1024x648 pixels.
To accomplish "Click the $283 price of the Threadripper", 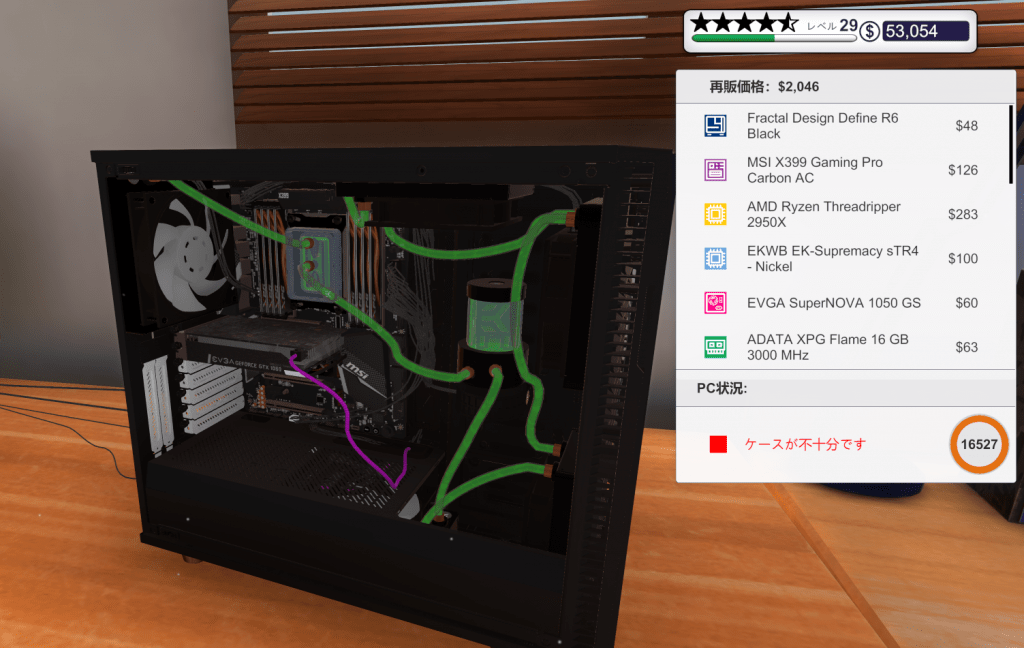I will [x=963, y=214].
